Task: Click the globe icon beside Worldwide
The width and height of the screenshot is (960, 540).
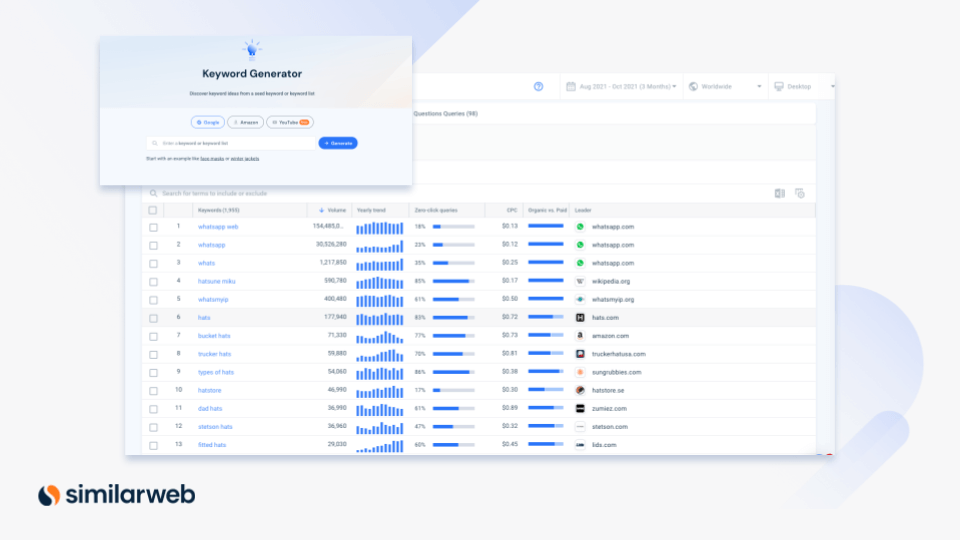Action: 693,86
